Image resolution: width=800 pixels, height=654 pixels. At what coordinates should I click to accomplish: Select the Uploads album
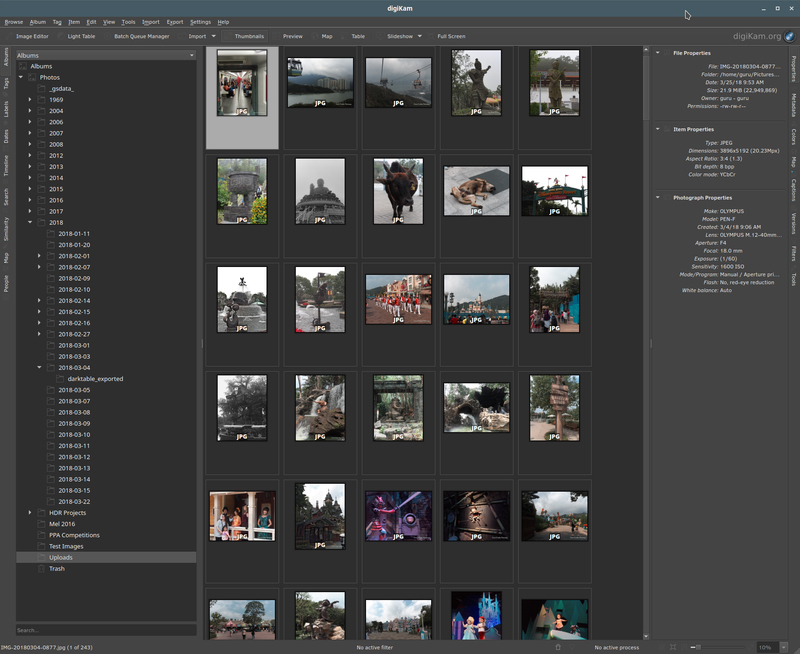(x=106, y=557)
